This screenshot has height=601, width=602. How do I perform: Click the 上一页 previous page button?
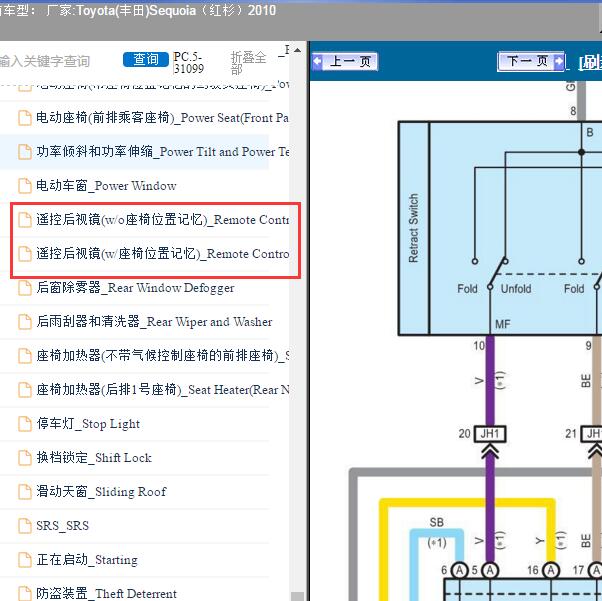click(345, 61)
